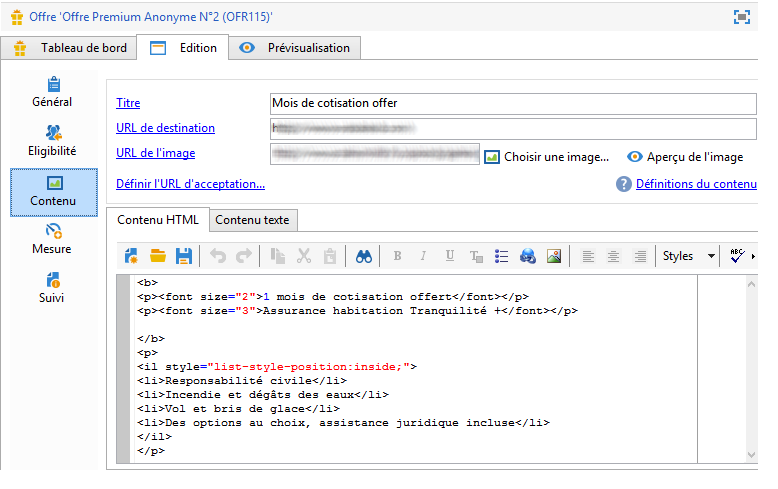Switch to the Contenu texte tab
The width and height of the screenshot is (778, 489).
[x=253, y=220]
